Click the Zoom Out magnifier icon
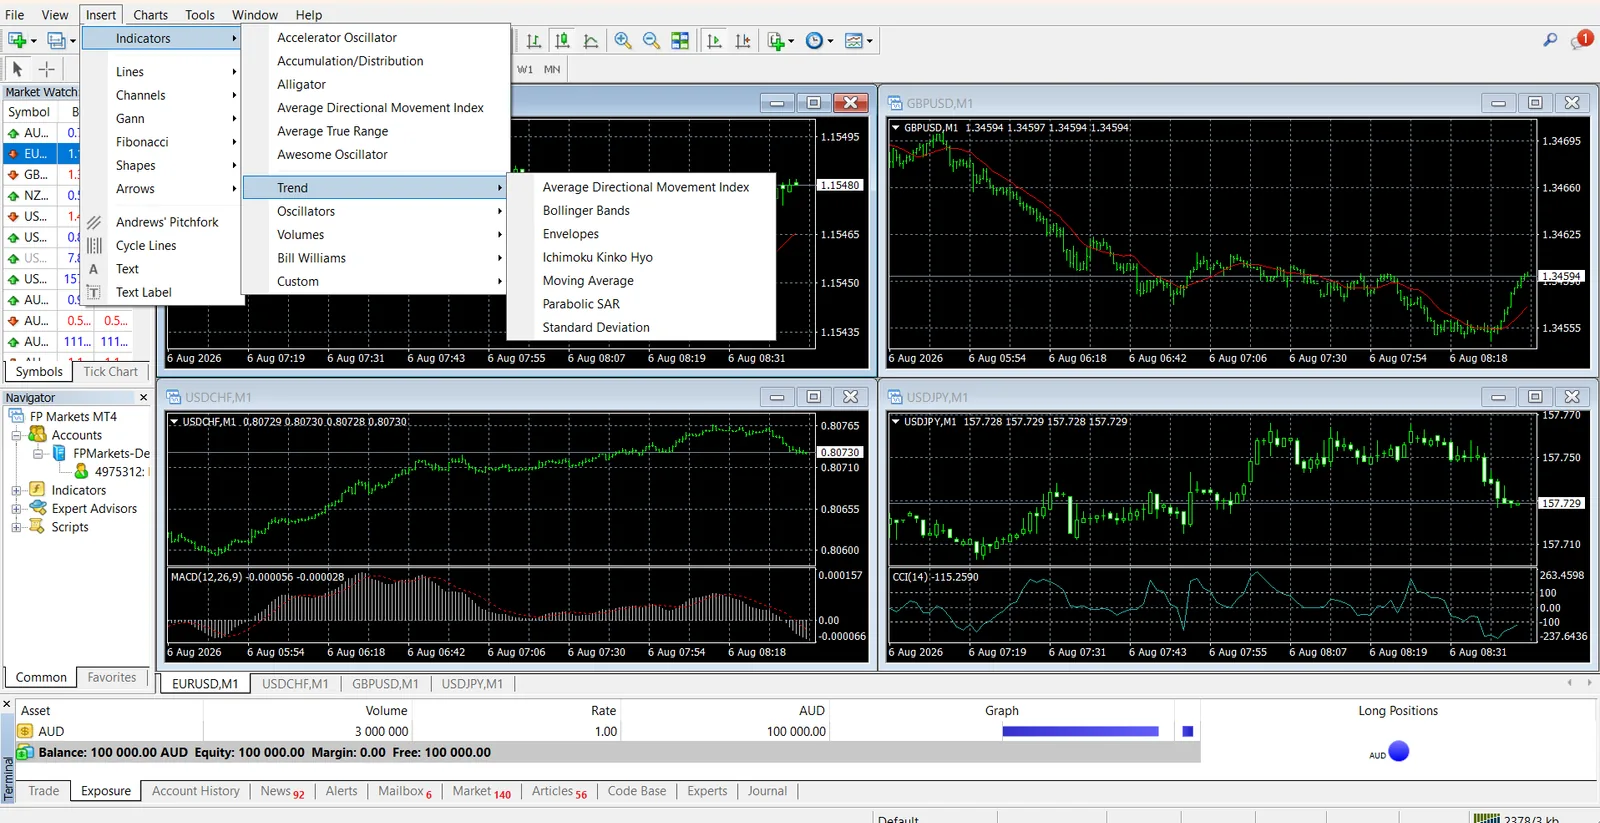This screenshot has height=823, width=1600. coord(651,41)
